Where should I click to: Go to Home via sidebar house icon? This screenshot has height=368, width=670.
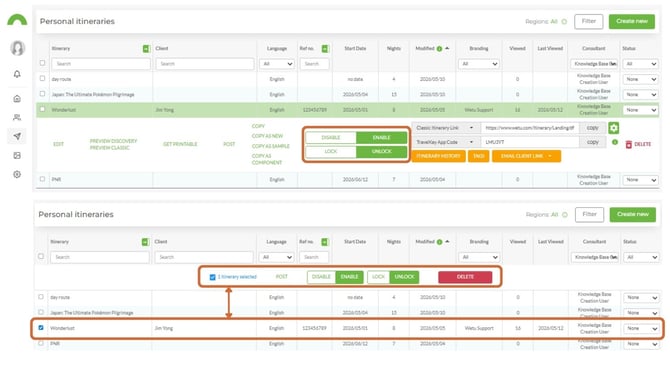(17, 99)
